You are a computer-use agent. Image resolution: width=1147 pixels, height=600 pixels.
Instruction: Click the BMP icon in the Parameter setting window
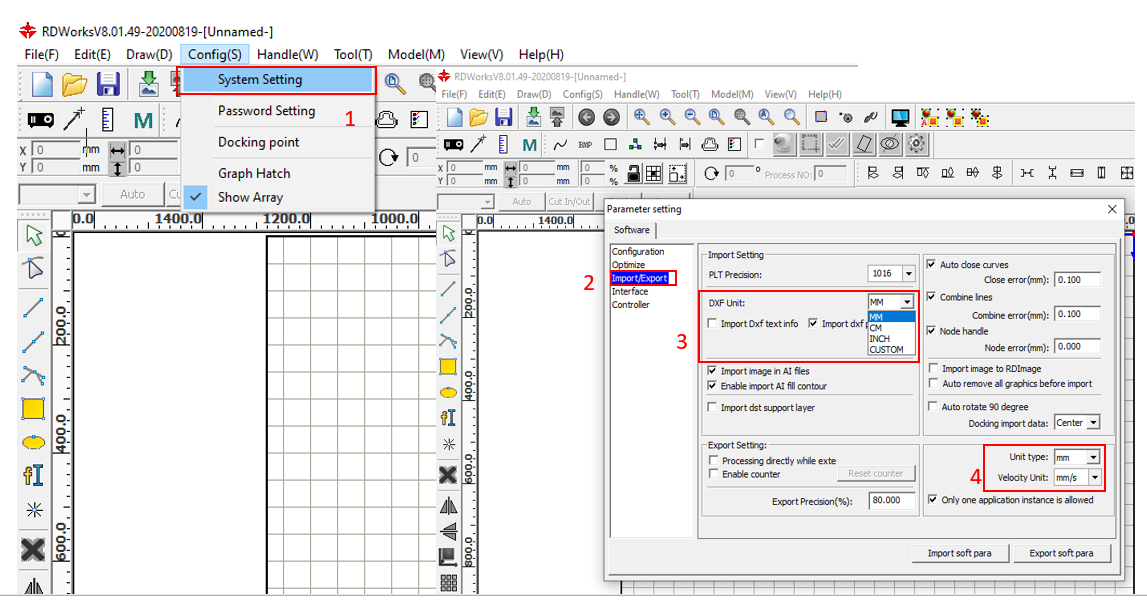[585, 145]
